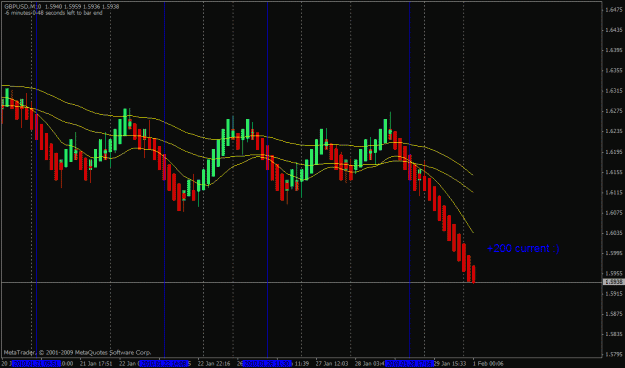Click the last red candle at the chart's right edge
625x368 pixels.
point(474,274)
